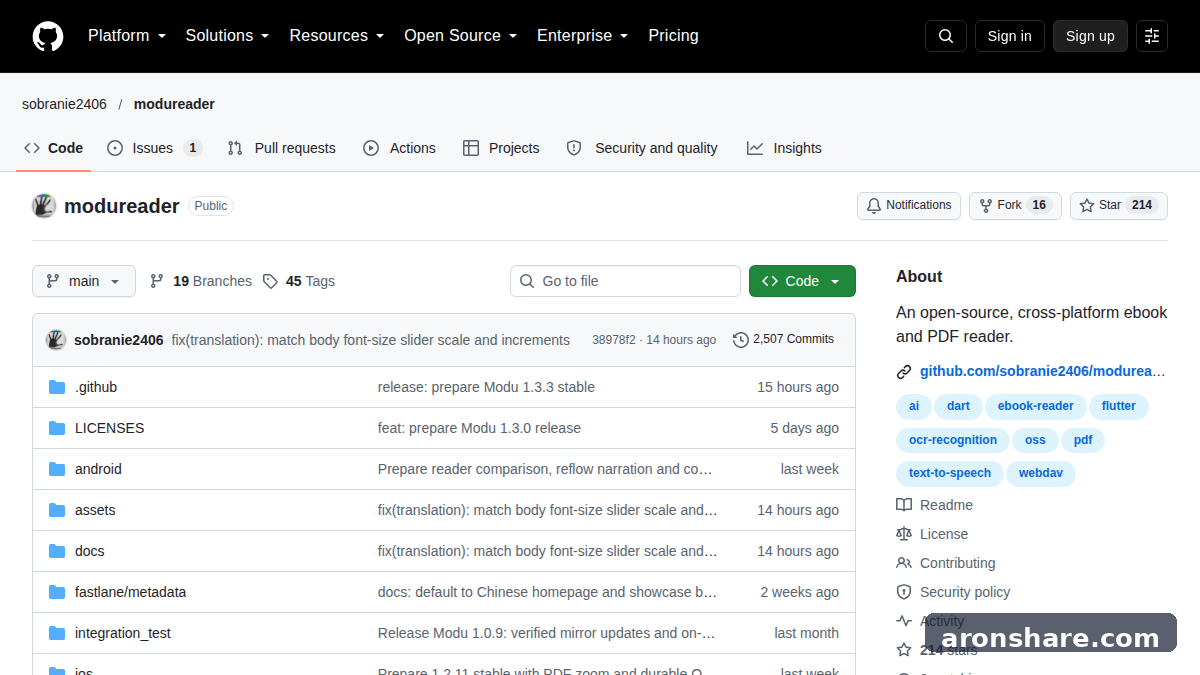Open the main branch selector dropdown
The width and height of the screenshot is (1200, 675).
pos(83,282)
